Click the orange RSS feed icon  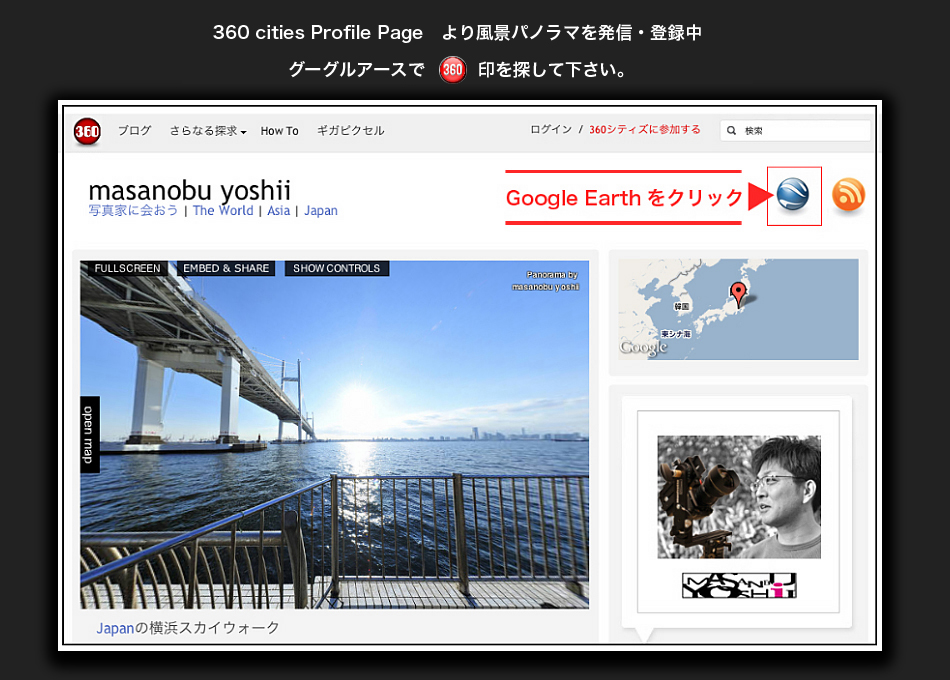click(848, 195)
